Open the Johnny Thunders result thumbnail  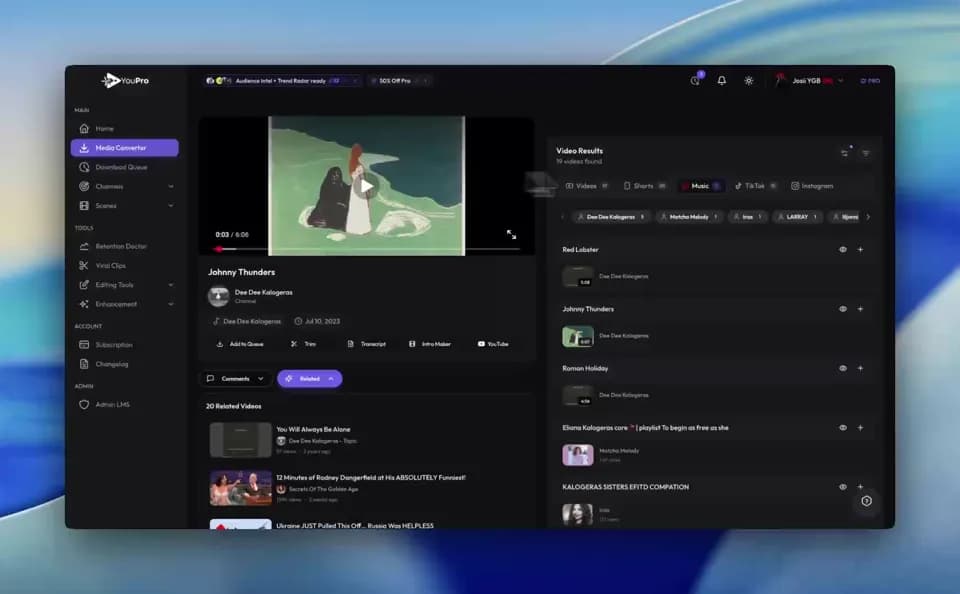point(578,337)
